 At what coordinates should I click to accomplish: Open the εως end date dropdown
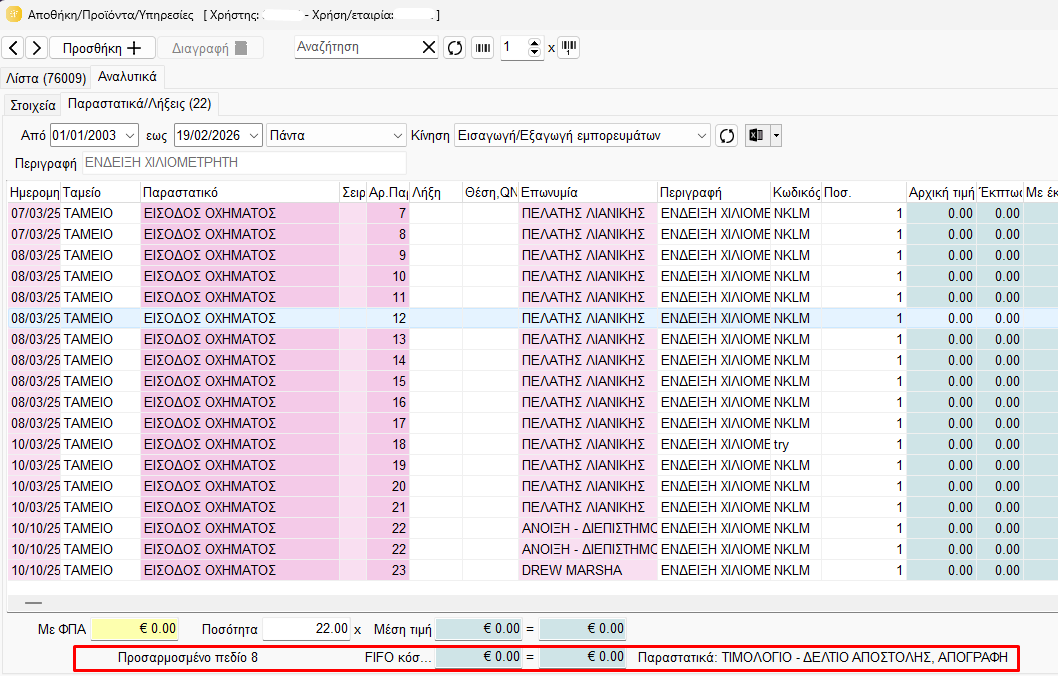click(x=253, y=135)
